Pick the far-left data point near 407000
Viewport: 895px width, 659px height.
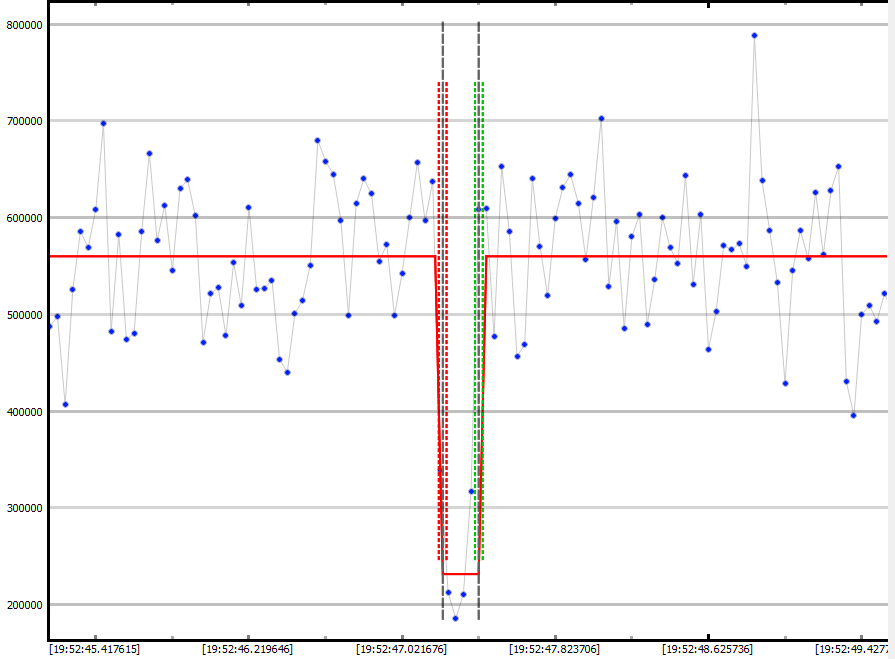[x=65, y=404]
